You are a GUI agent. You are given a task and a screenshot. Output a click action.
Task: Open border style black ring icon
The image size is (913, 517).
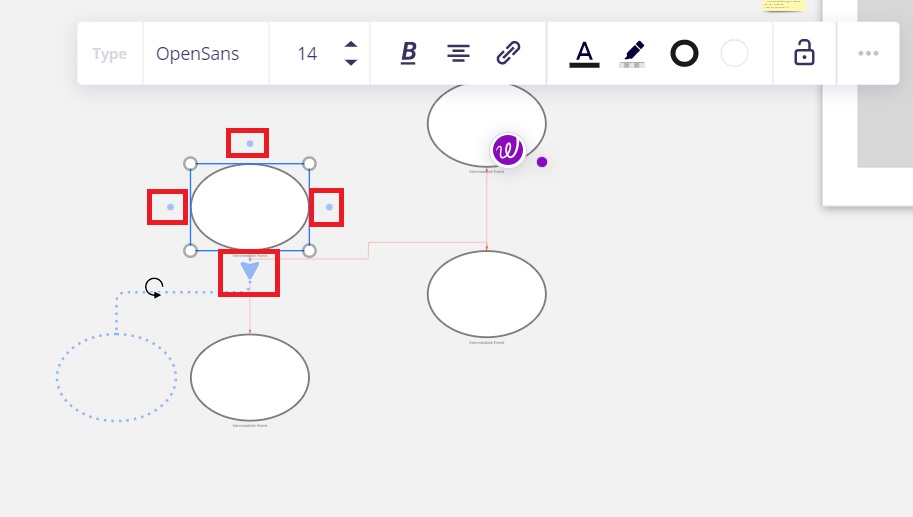coord(684,54)
